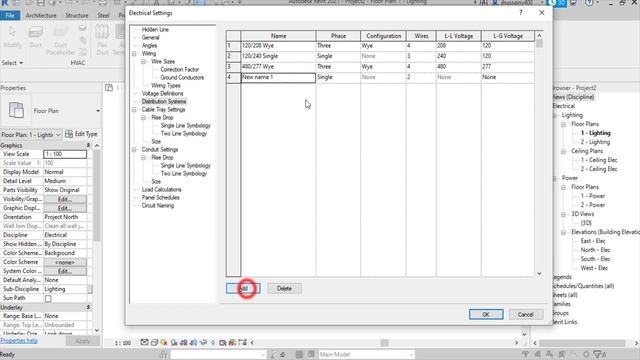Click Edit for System Color Schemes
Viewport: 640px width, 360px height.
click(65, 271)
